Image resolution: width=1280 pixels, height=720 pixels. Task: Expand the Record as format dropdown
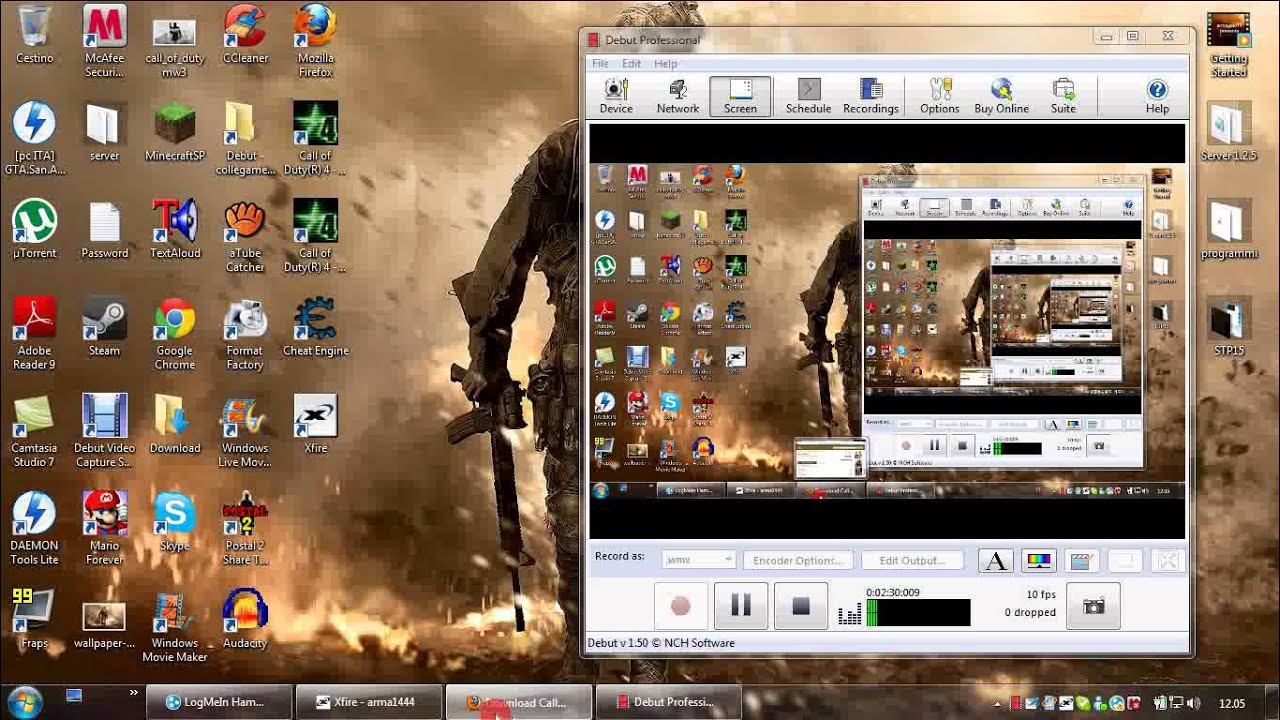tap(699, 560)
